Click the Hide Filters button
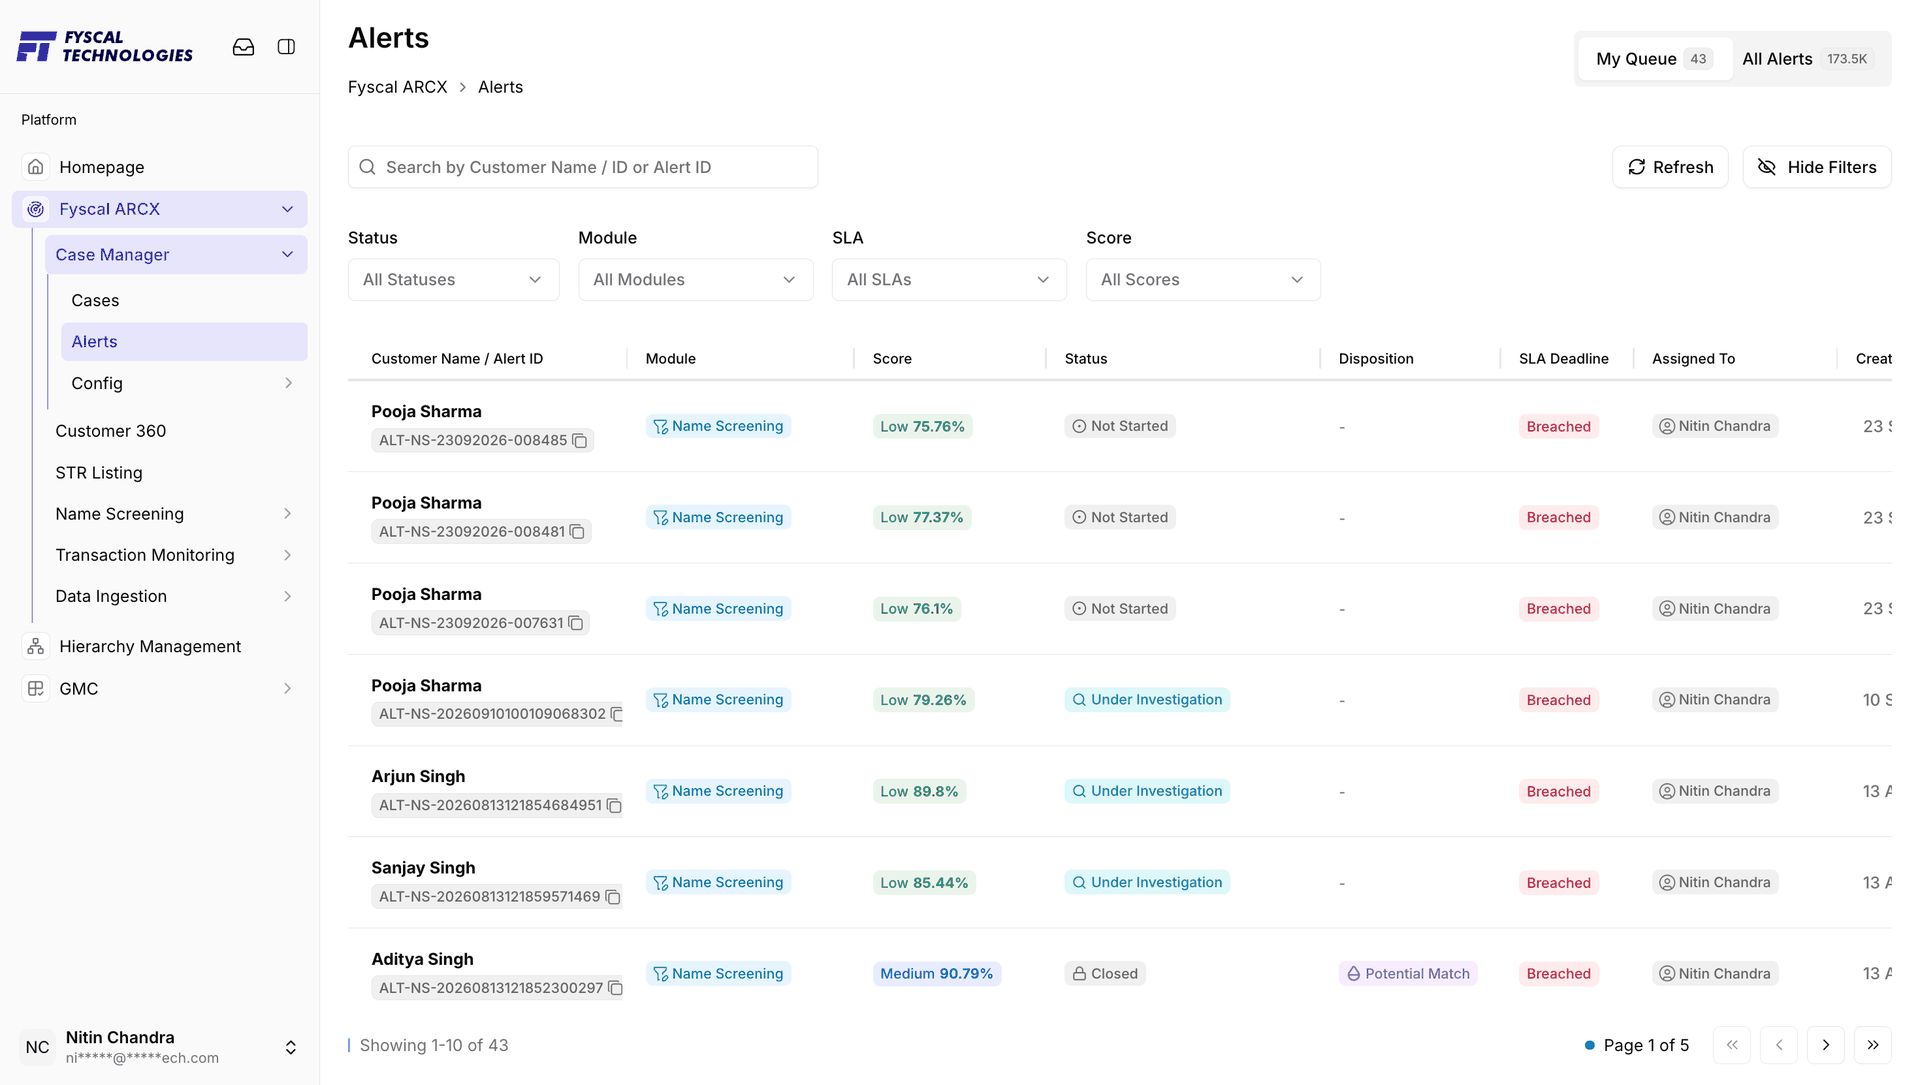 (1817, 167)
